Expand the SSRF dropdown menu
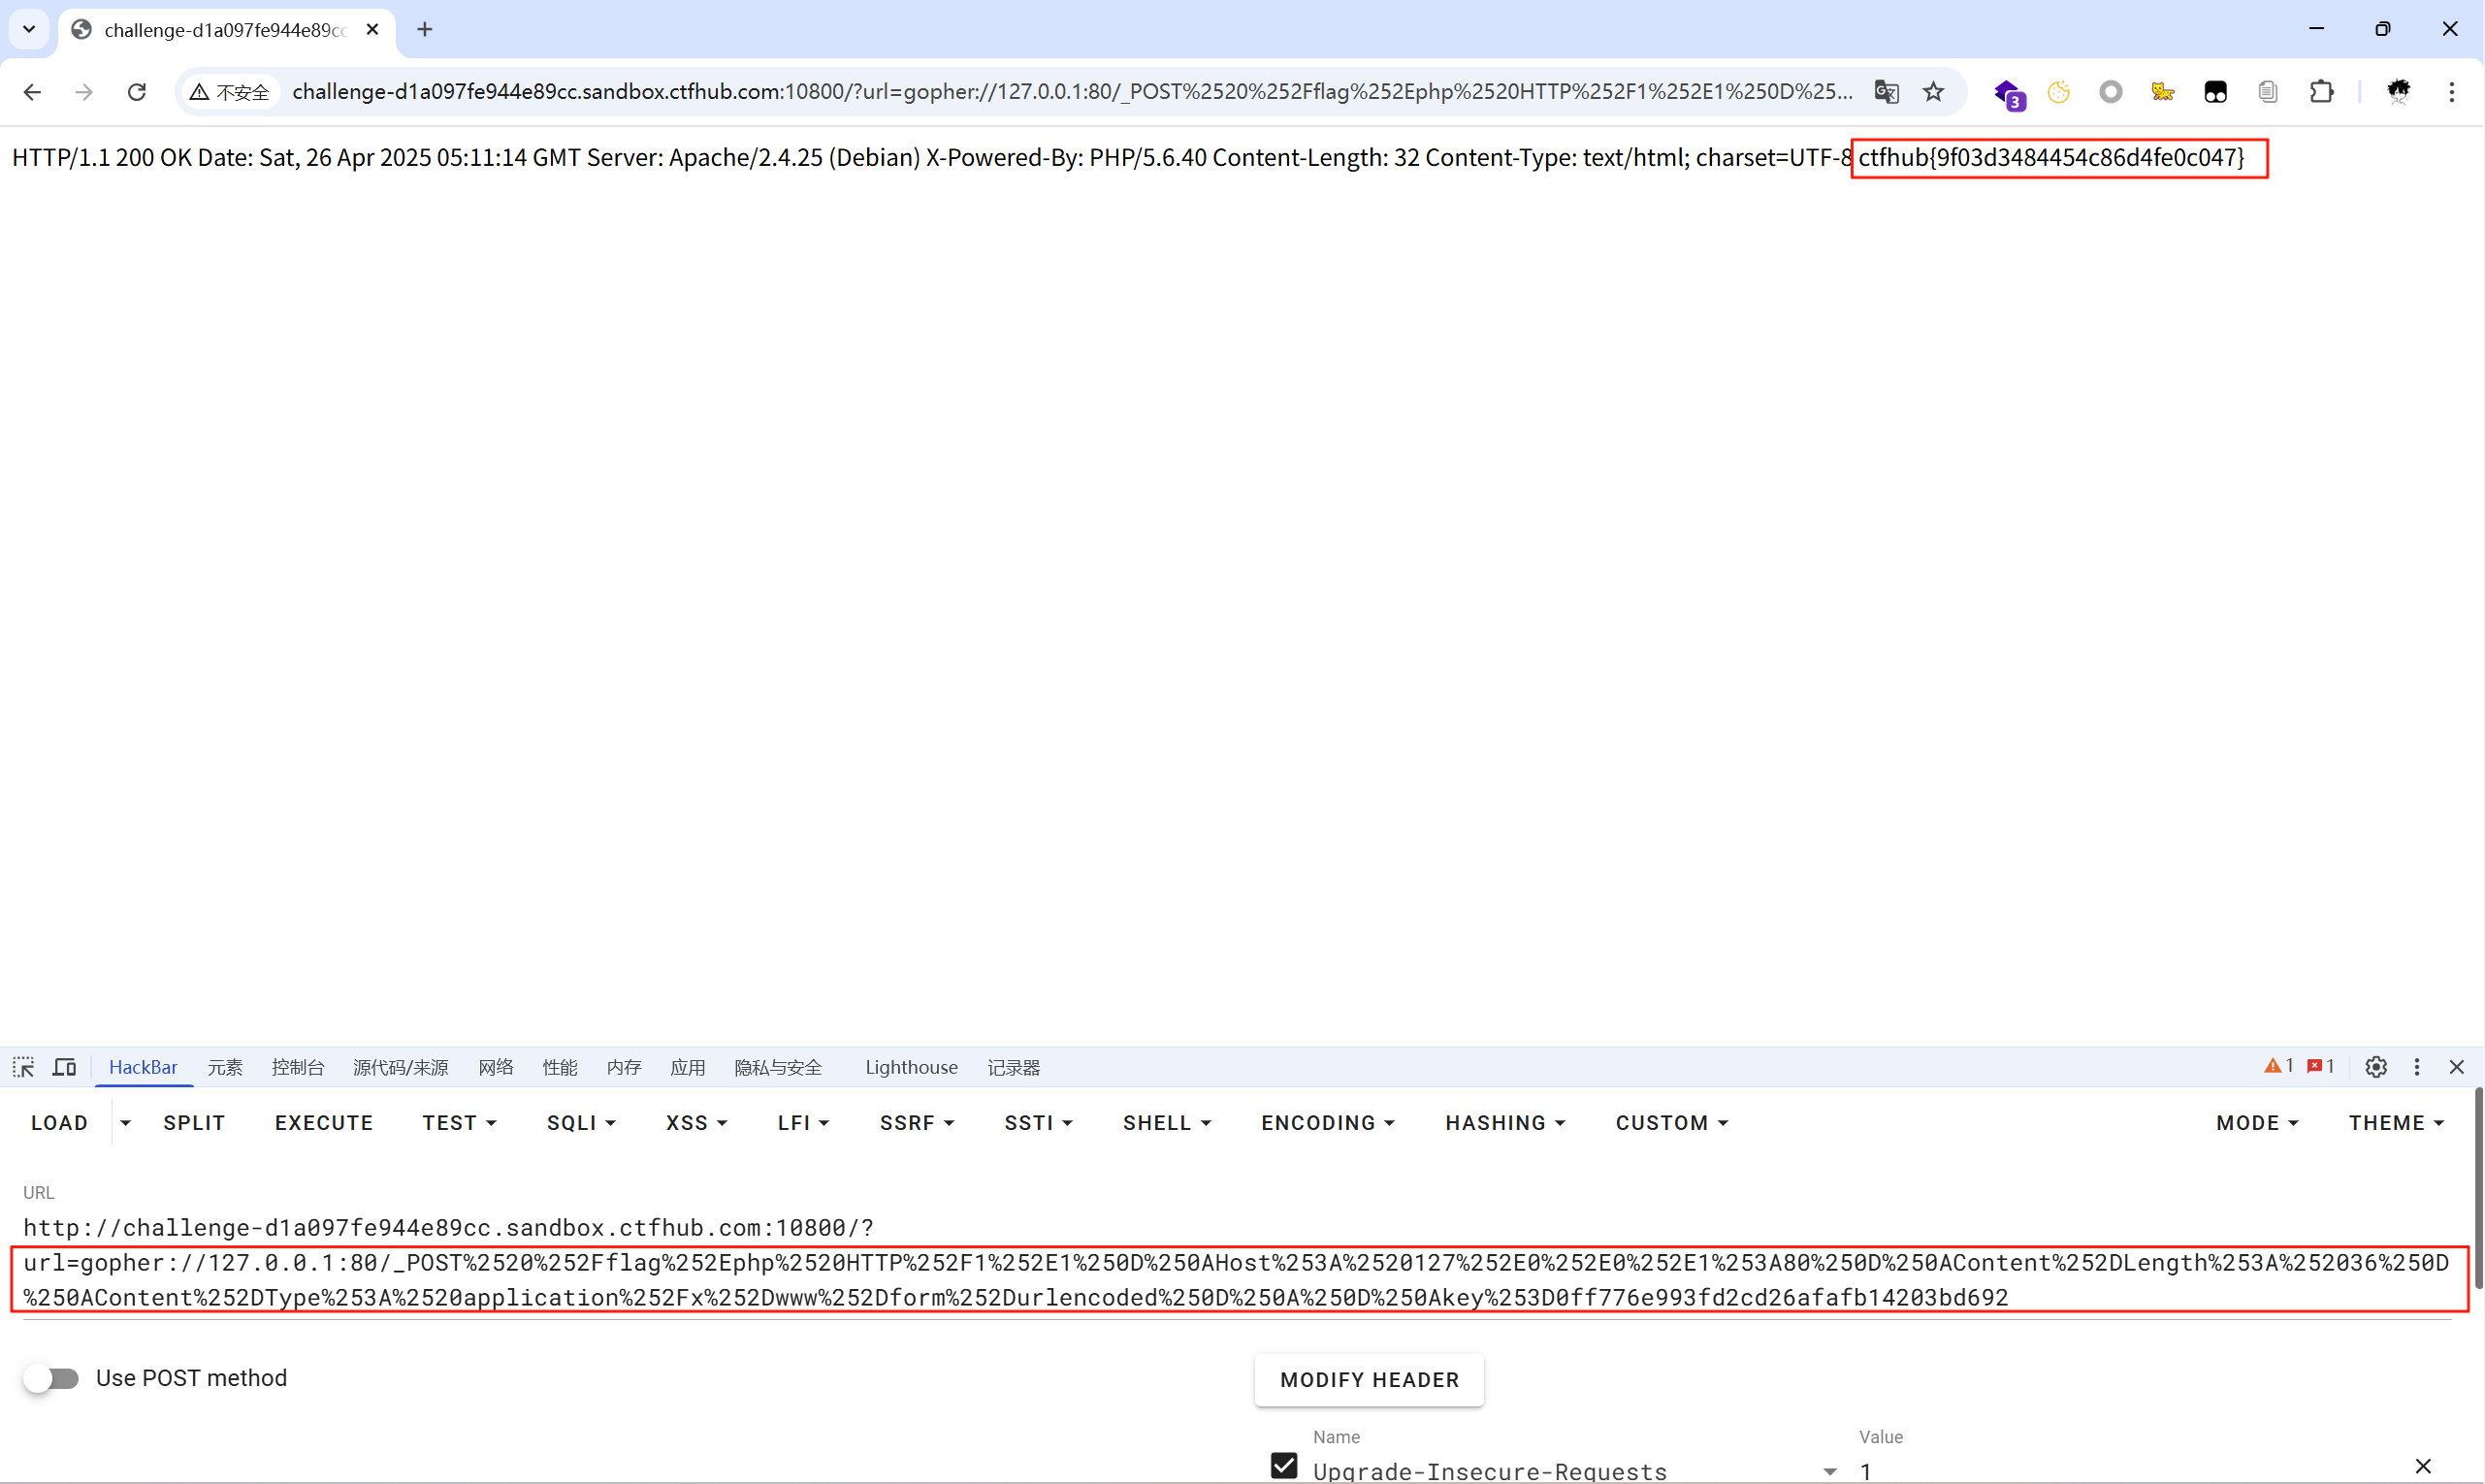 916,1123
